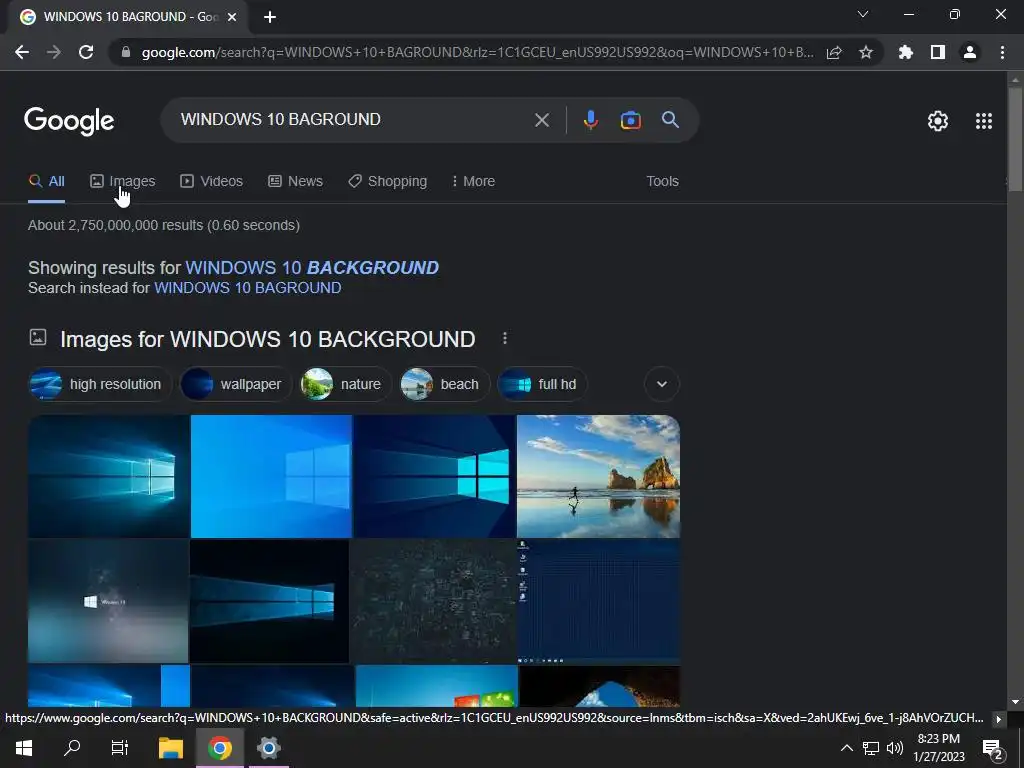Switch to the Videos tab

pos(212,182)
